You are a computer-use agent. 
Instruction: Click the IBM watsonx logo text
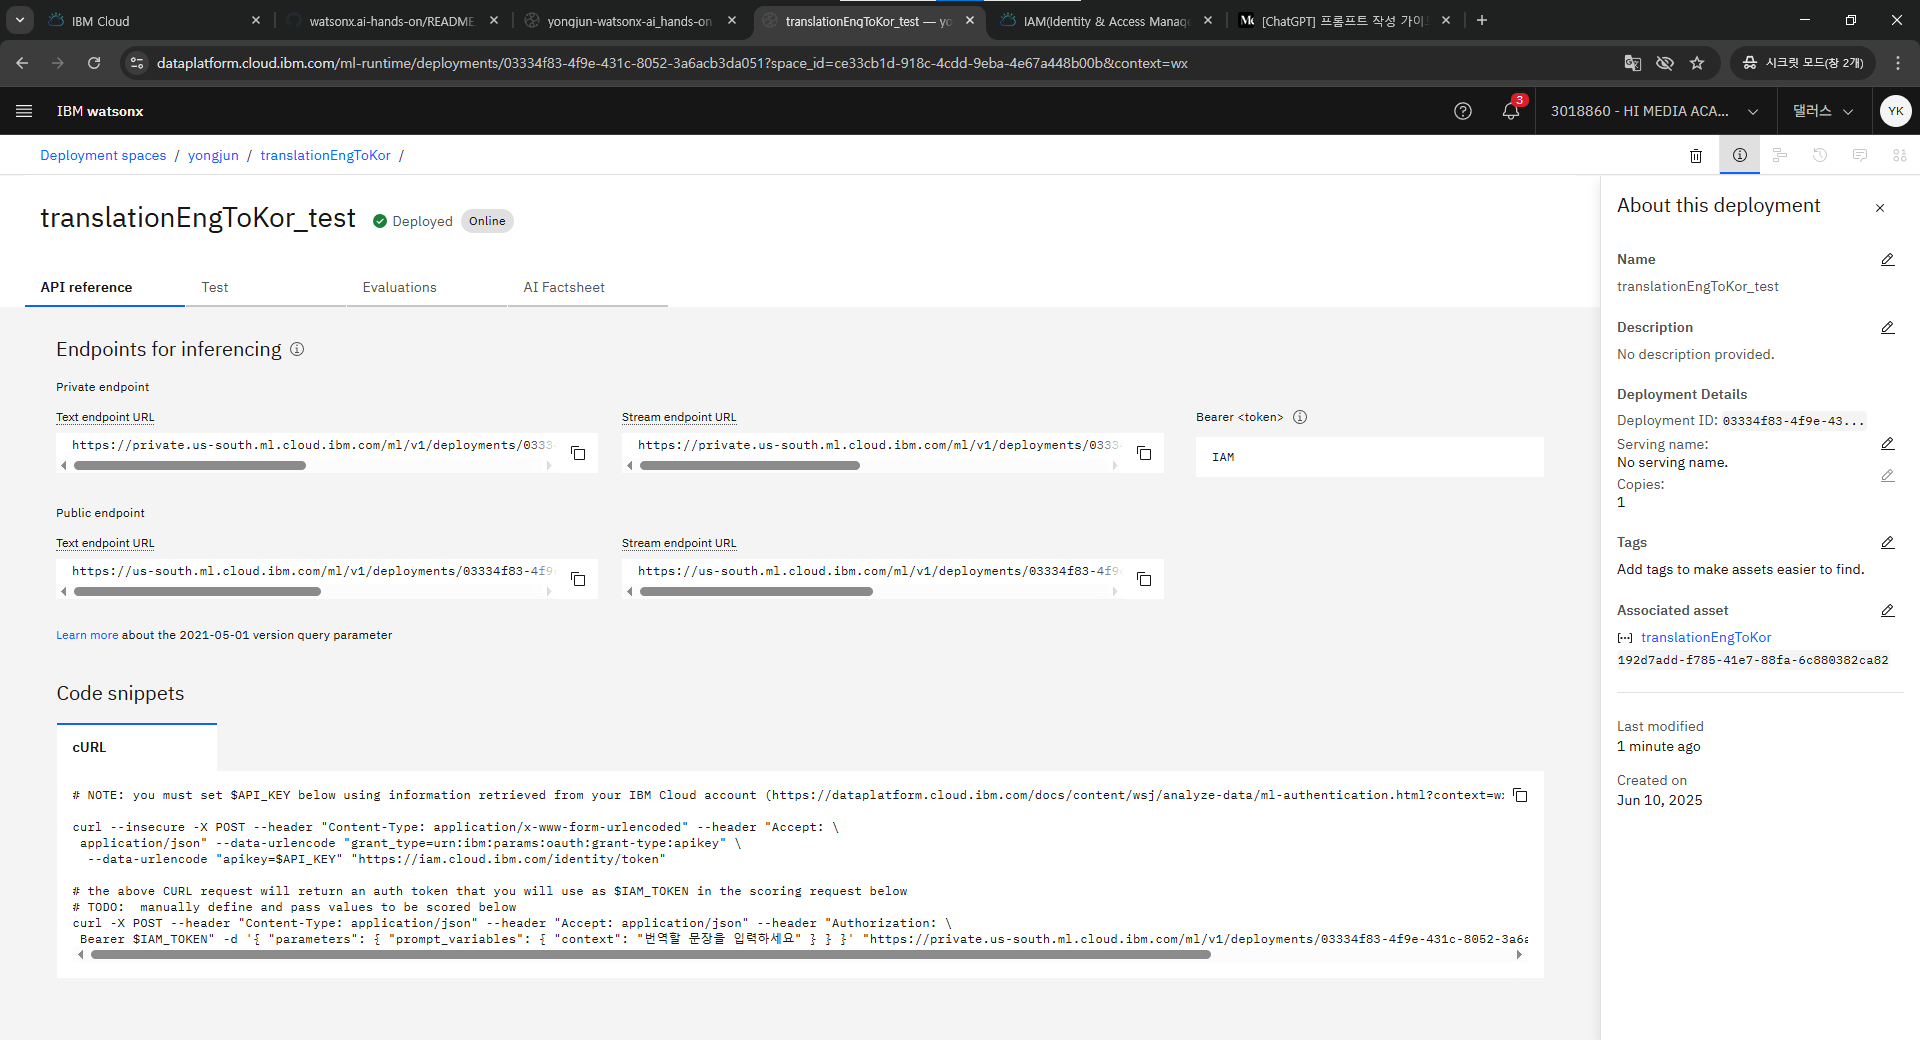point(100,111)
